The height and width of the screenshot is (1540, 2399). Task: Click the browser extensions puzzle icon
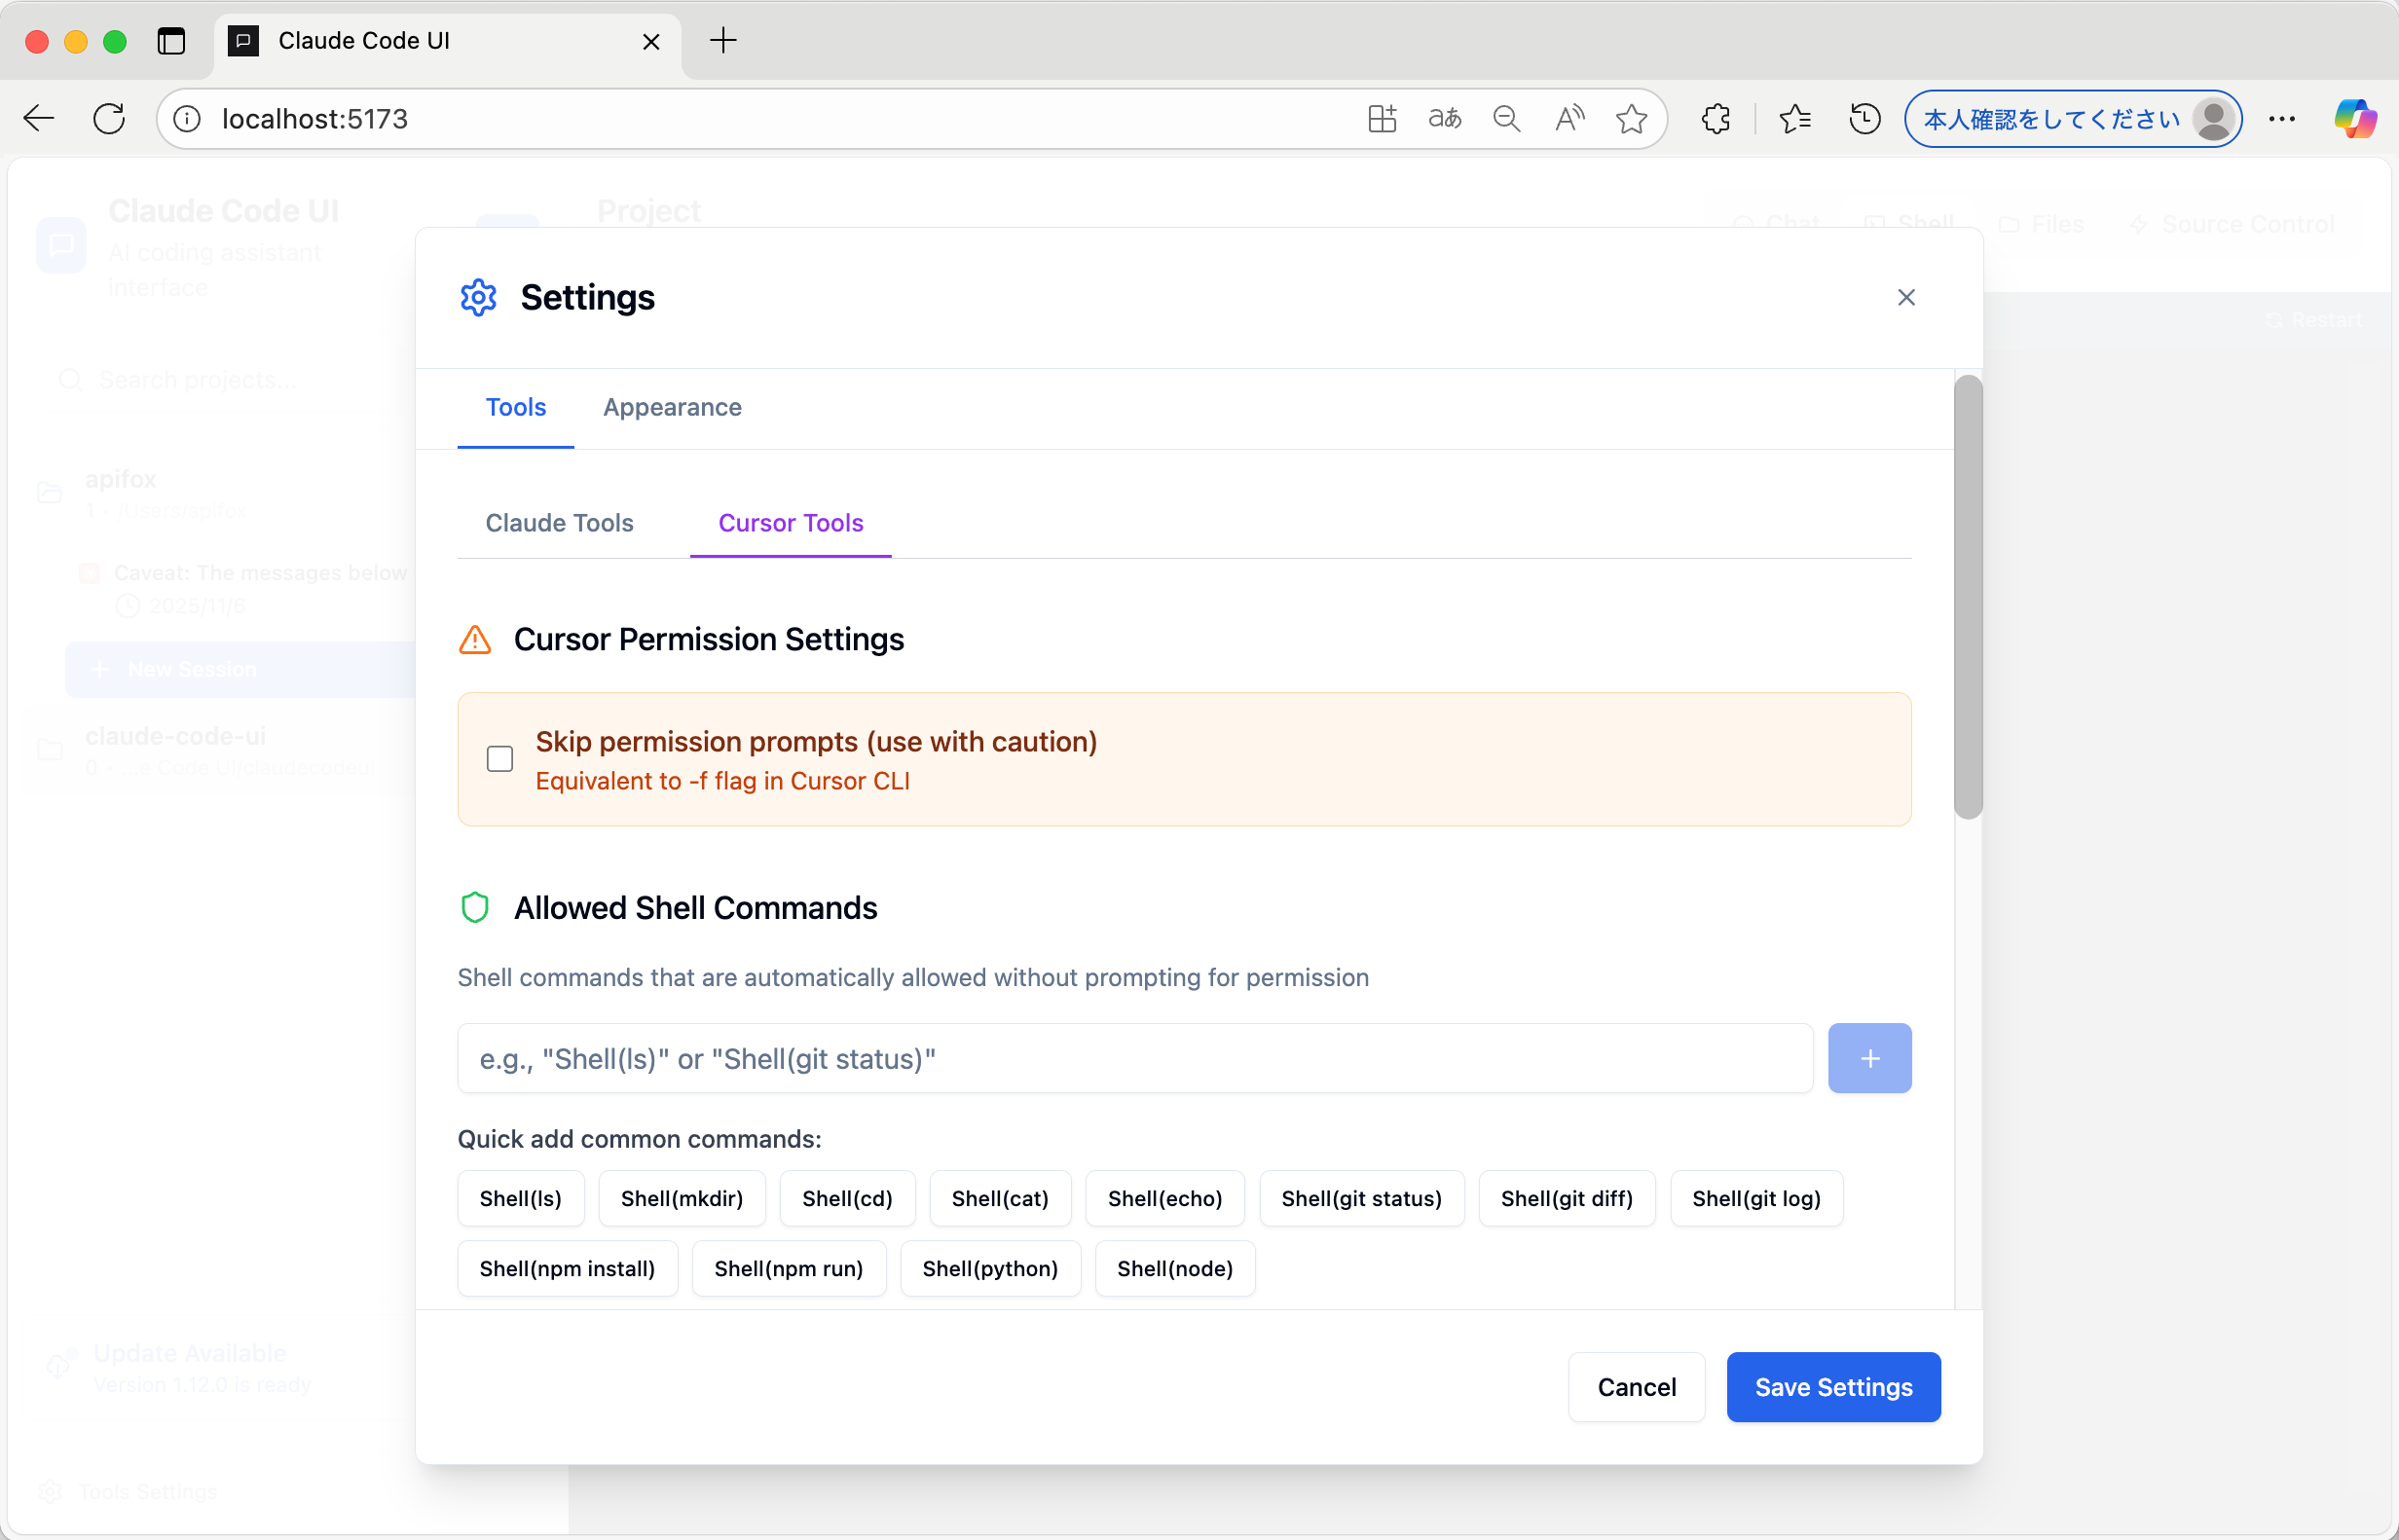1715,119
